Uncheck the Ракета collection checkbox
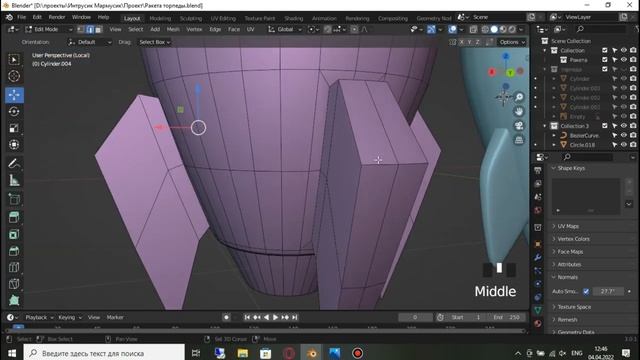Screen dimensions: 640x360 605,60
